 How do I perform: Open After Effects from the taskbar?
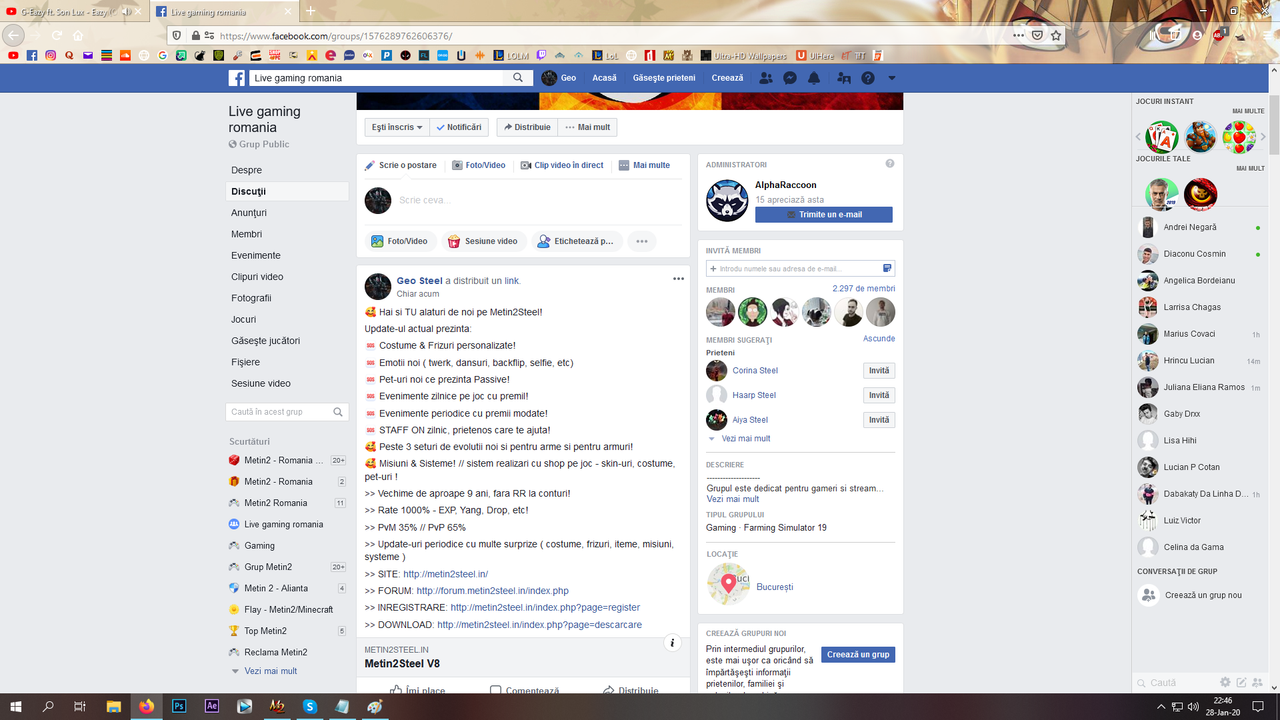(212, 706)
